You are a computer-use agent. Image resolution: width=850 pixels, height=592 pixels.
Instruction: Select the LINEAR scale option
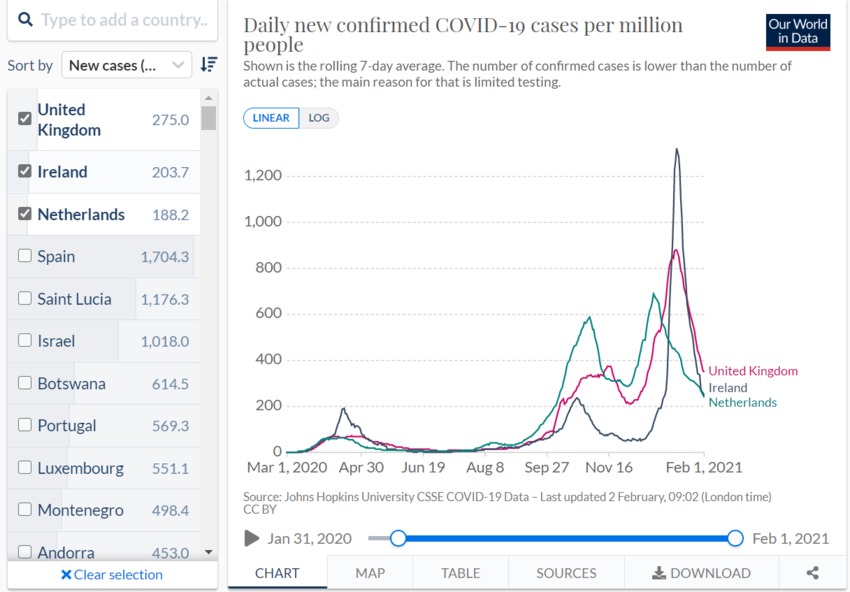271,118
